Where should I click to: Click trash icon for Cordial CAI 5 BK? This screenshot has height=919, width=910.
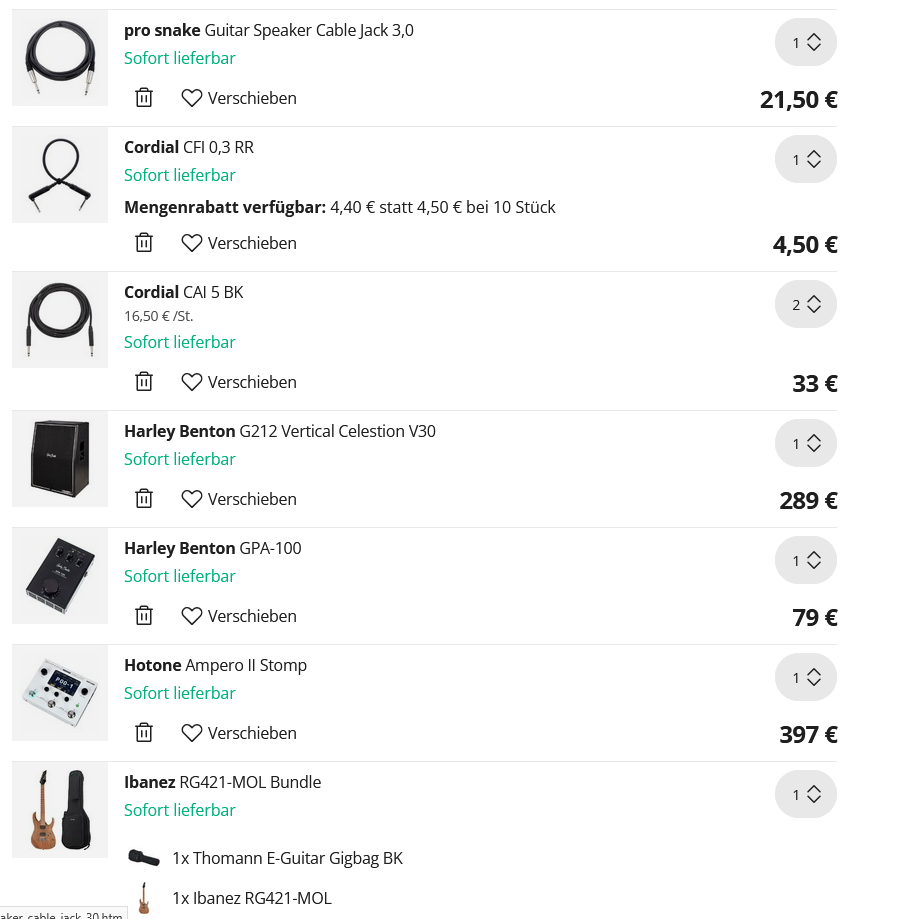tap(144, 382)
